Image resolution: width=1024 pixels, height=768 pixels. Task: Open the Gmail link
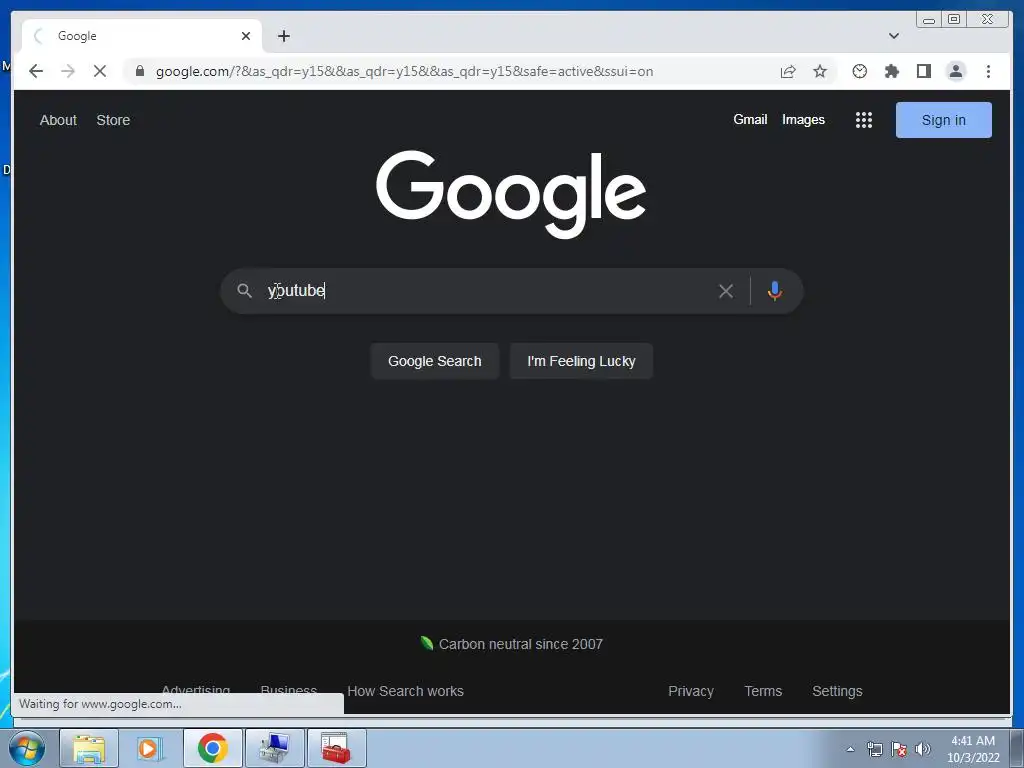click(x=750, y=120)
